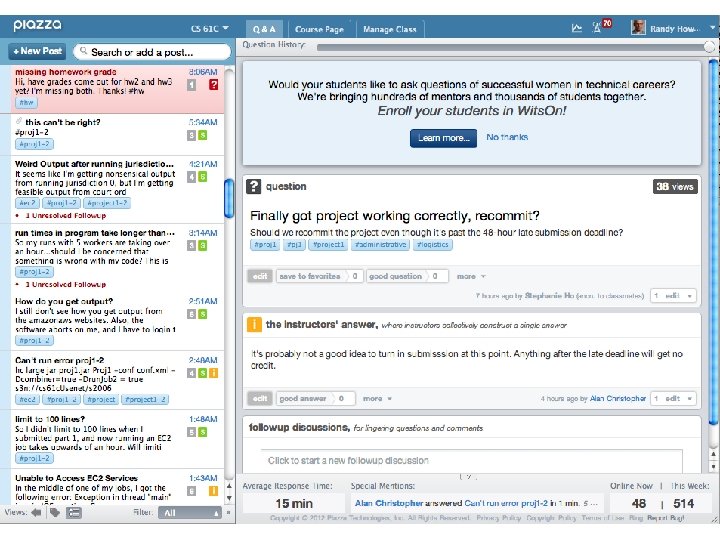The width and height of the screenshot is (720, 540).
Task: Focus Search or add a post field
Action: point(152,52)
